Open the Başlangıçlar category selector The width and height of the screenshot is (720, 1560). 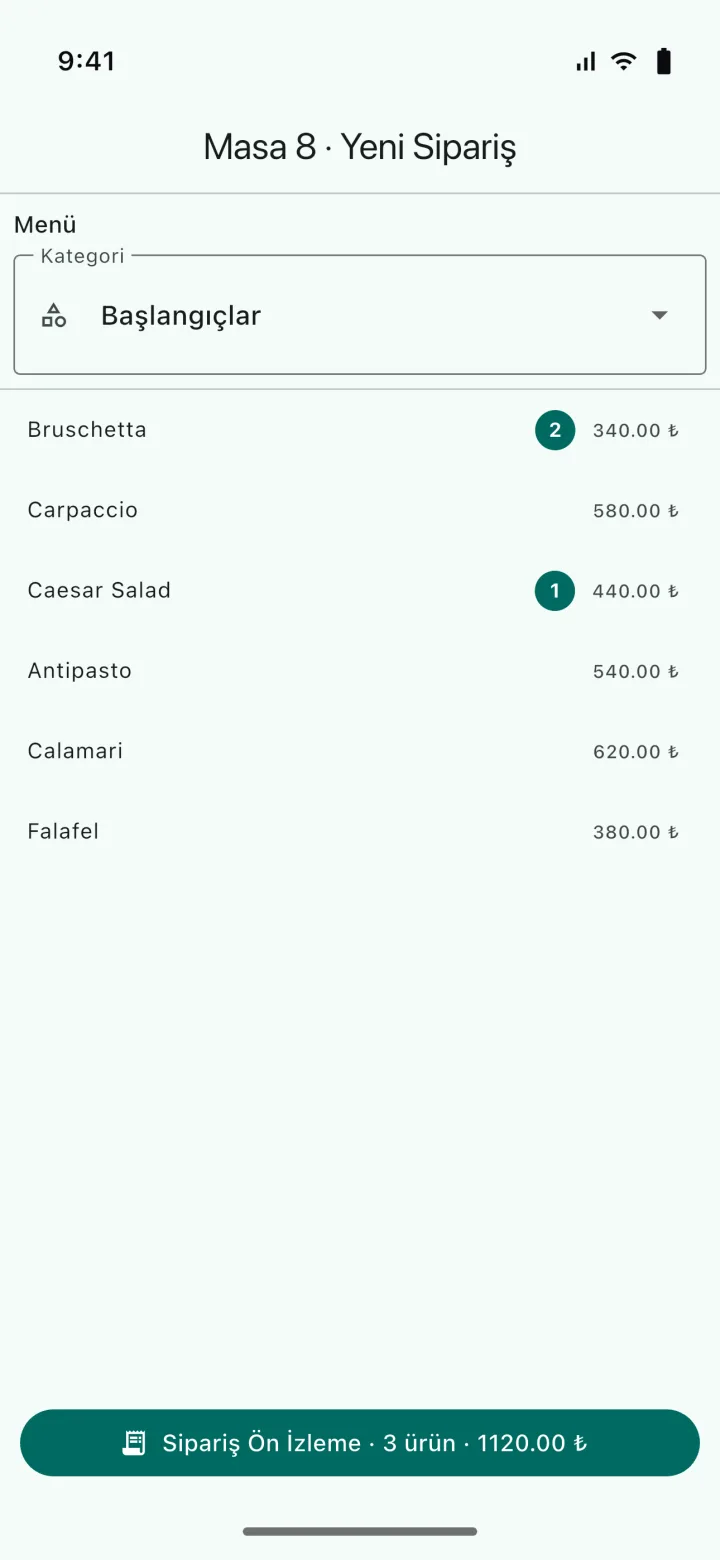coord(360,315)
